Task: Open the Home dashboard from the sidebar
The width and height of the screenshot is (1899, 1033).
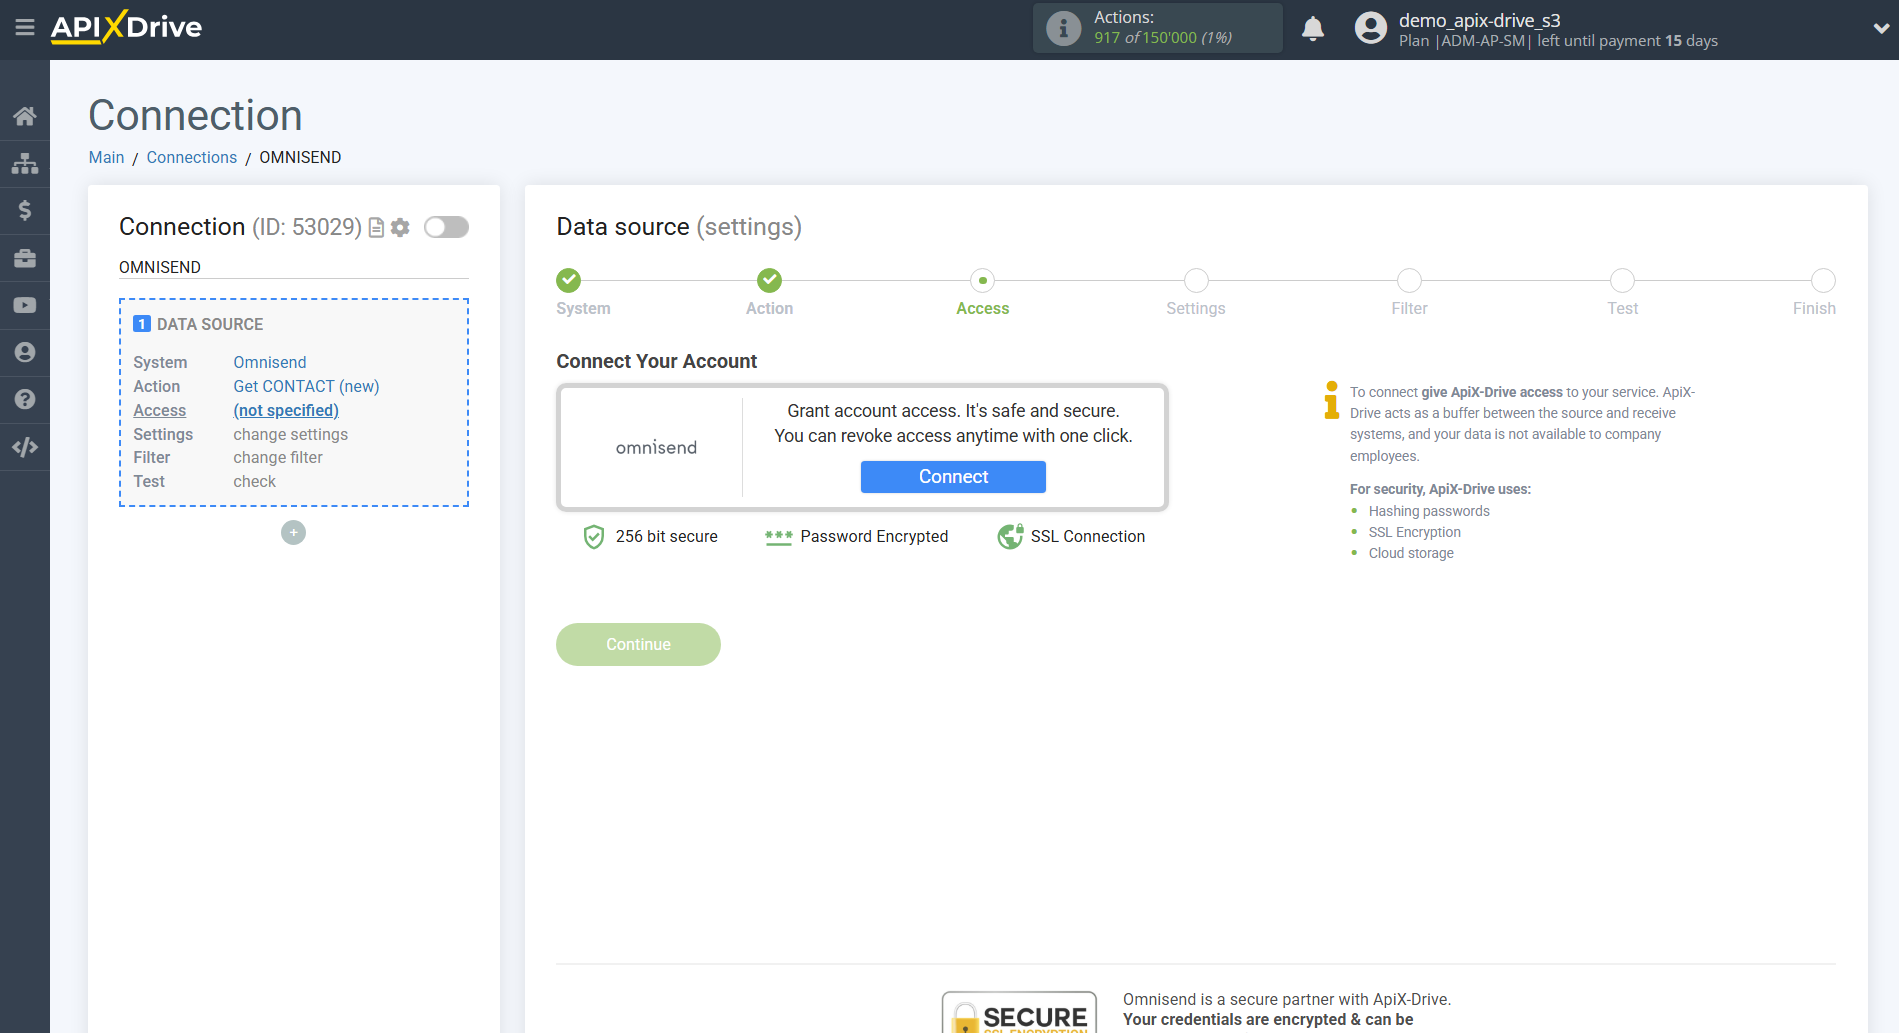Action: 25,115
